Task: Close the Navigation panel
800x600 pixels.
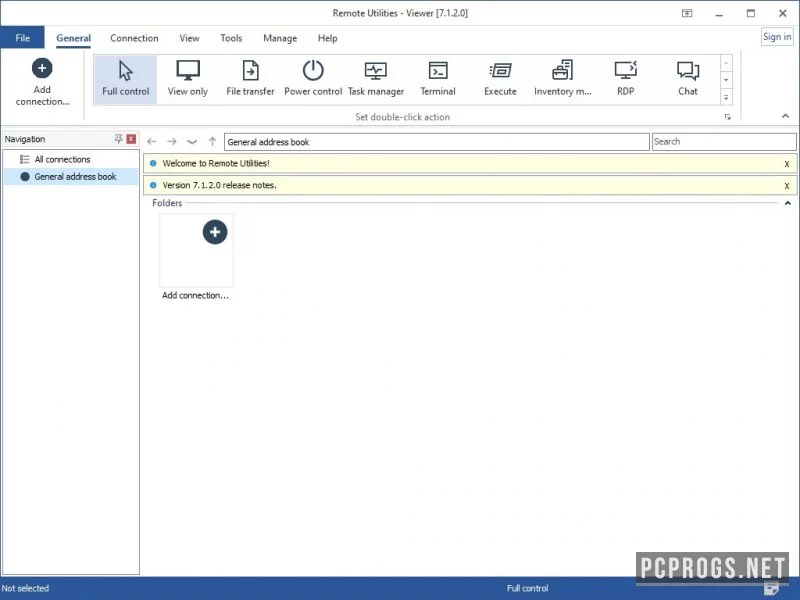Action: click(131, 139)
